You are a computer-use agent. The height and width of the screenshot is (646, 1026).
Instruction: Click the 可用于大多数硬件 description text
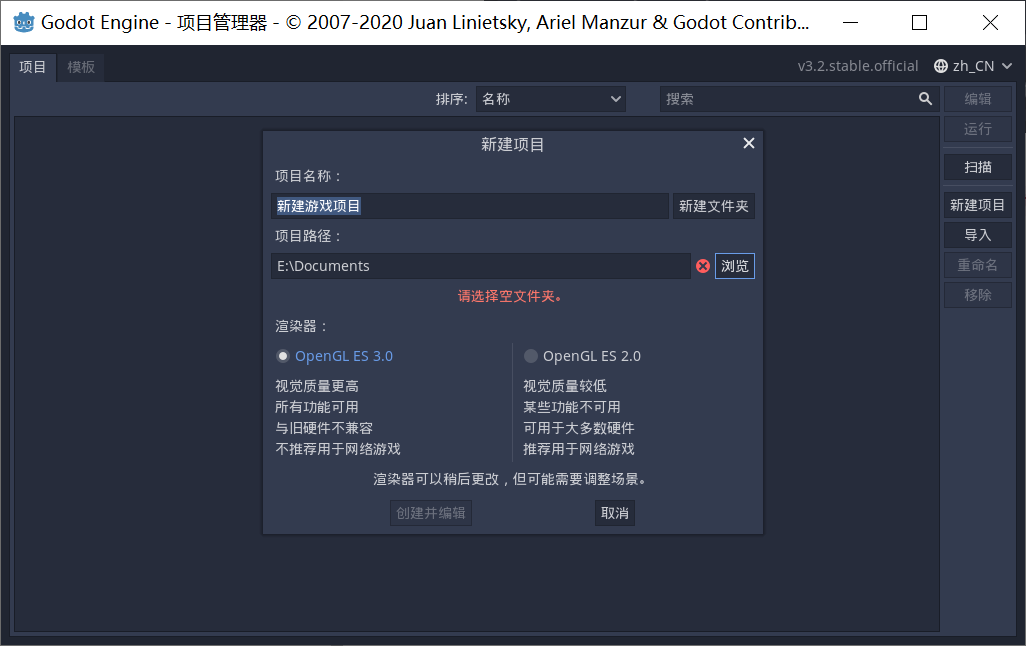click(x=578, y=428)
